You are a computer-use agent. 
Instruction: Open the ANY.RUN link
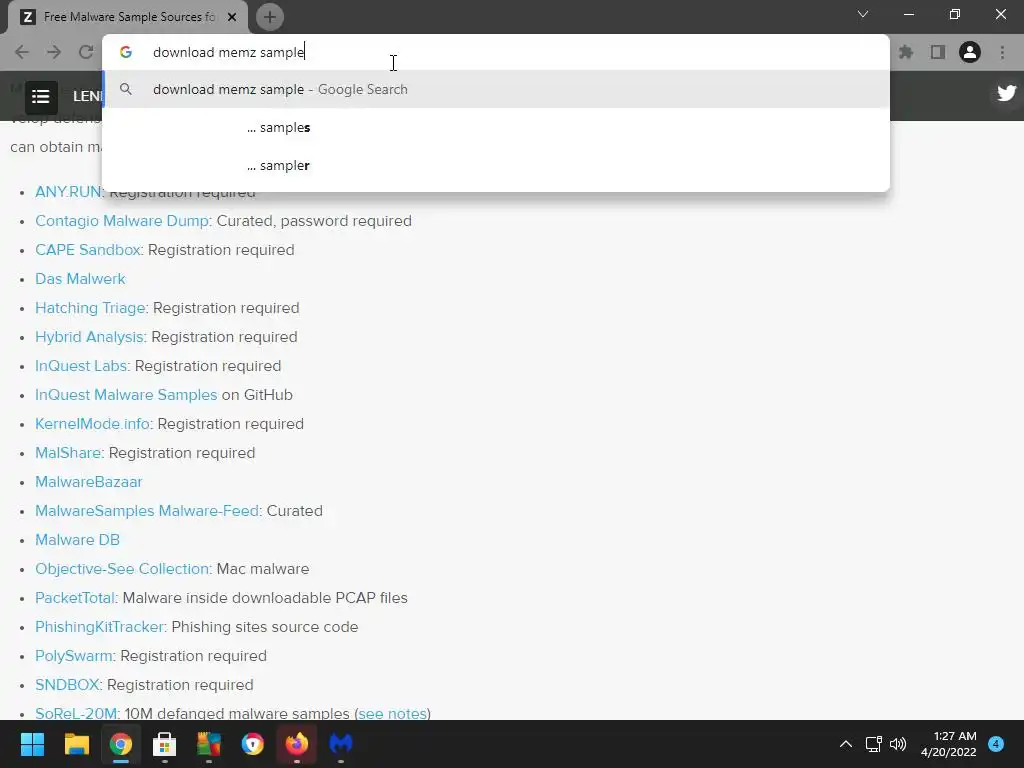(x=69, y=192)
